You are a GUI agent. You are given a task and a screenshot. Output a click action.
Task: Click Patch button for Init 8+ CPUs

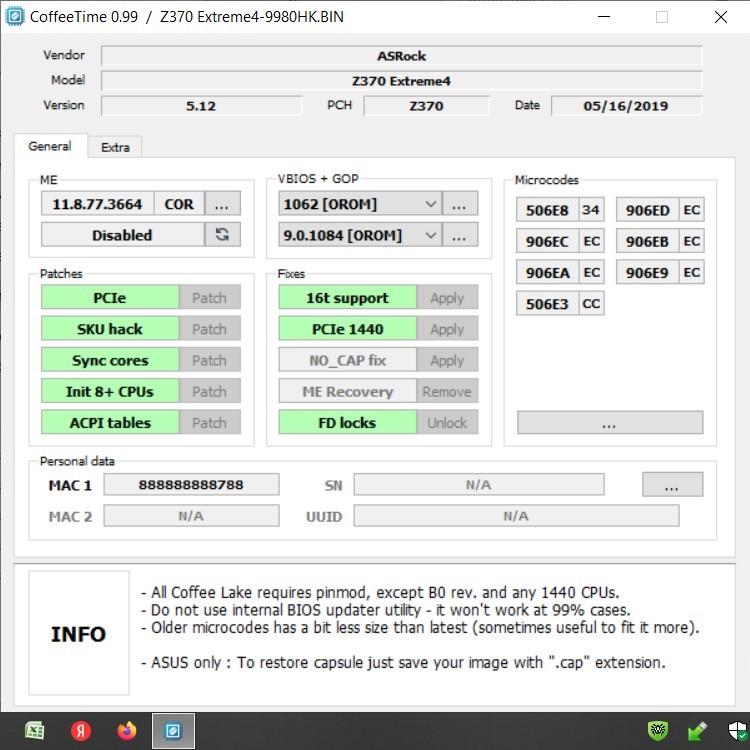point(210,391)
